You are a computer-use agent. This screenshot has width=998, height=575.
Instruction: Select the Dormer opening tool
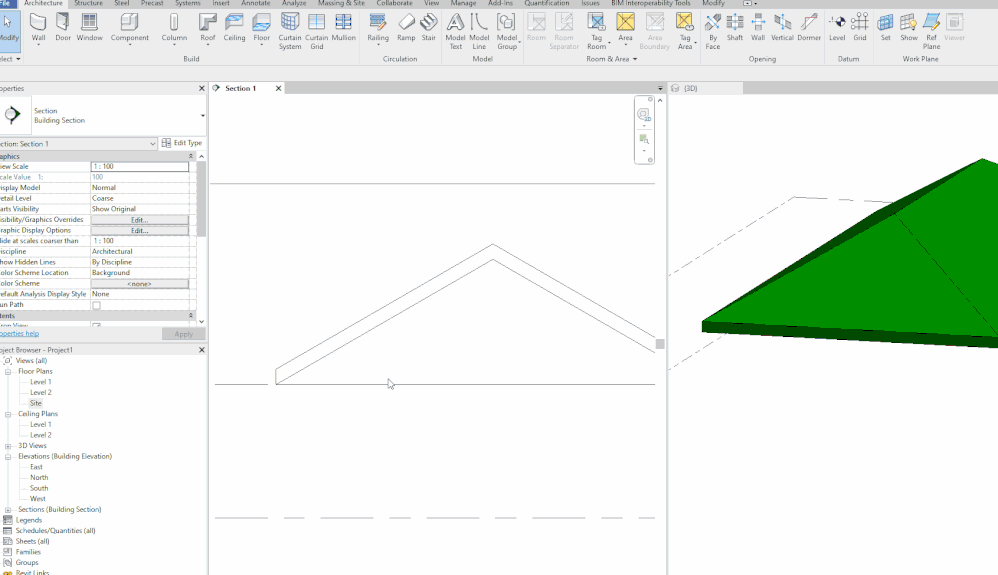[809, 28]
